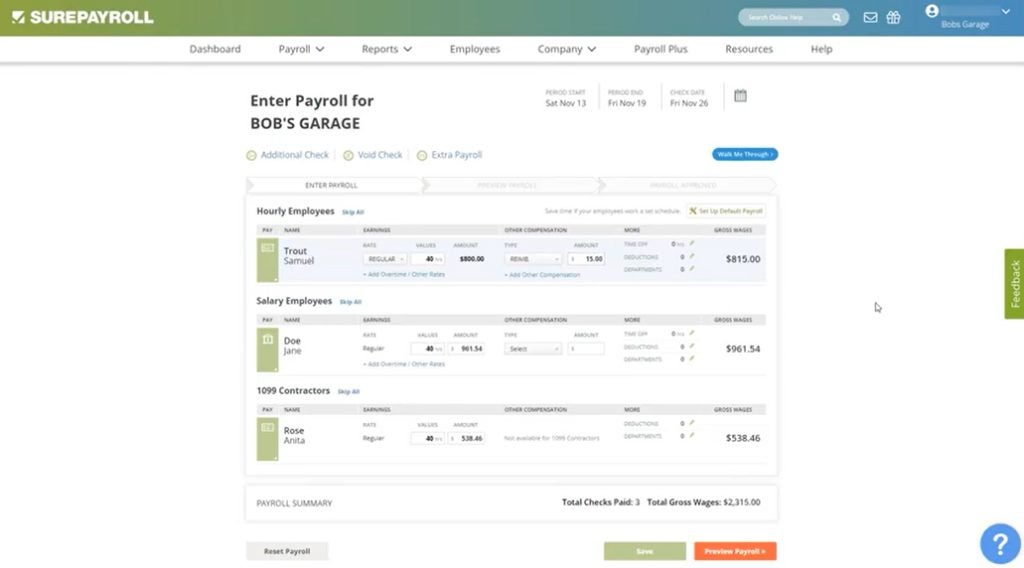This screenshot has height=568, width=1024.
Task: Edit time off pencil for Samuel Trout
Action: point(692,244)
